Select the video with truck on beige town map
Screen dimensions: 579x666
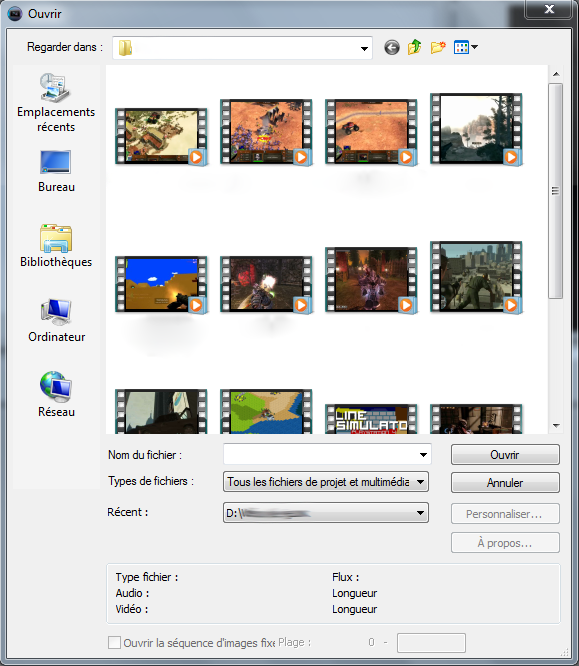tap(161, 136)
